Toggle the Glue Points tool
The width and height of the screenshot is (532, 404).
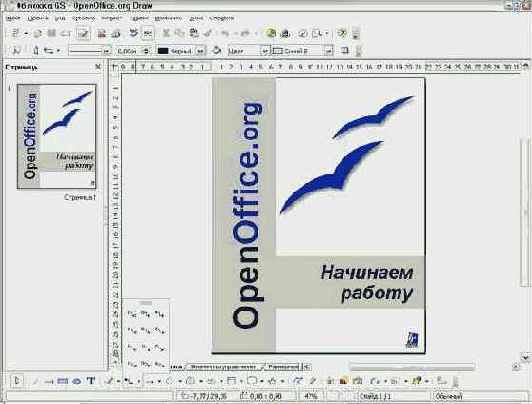pyautogui.click(x=313, y=381)
